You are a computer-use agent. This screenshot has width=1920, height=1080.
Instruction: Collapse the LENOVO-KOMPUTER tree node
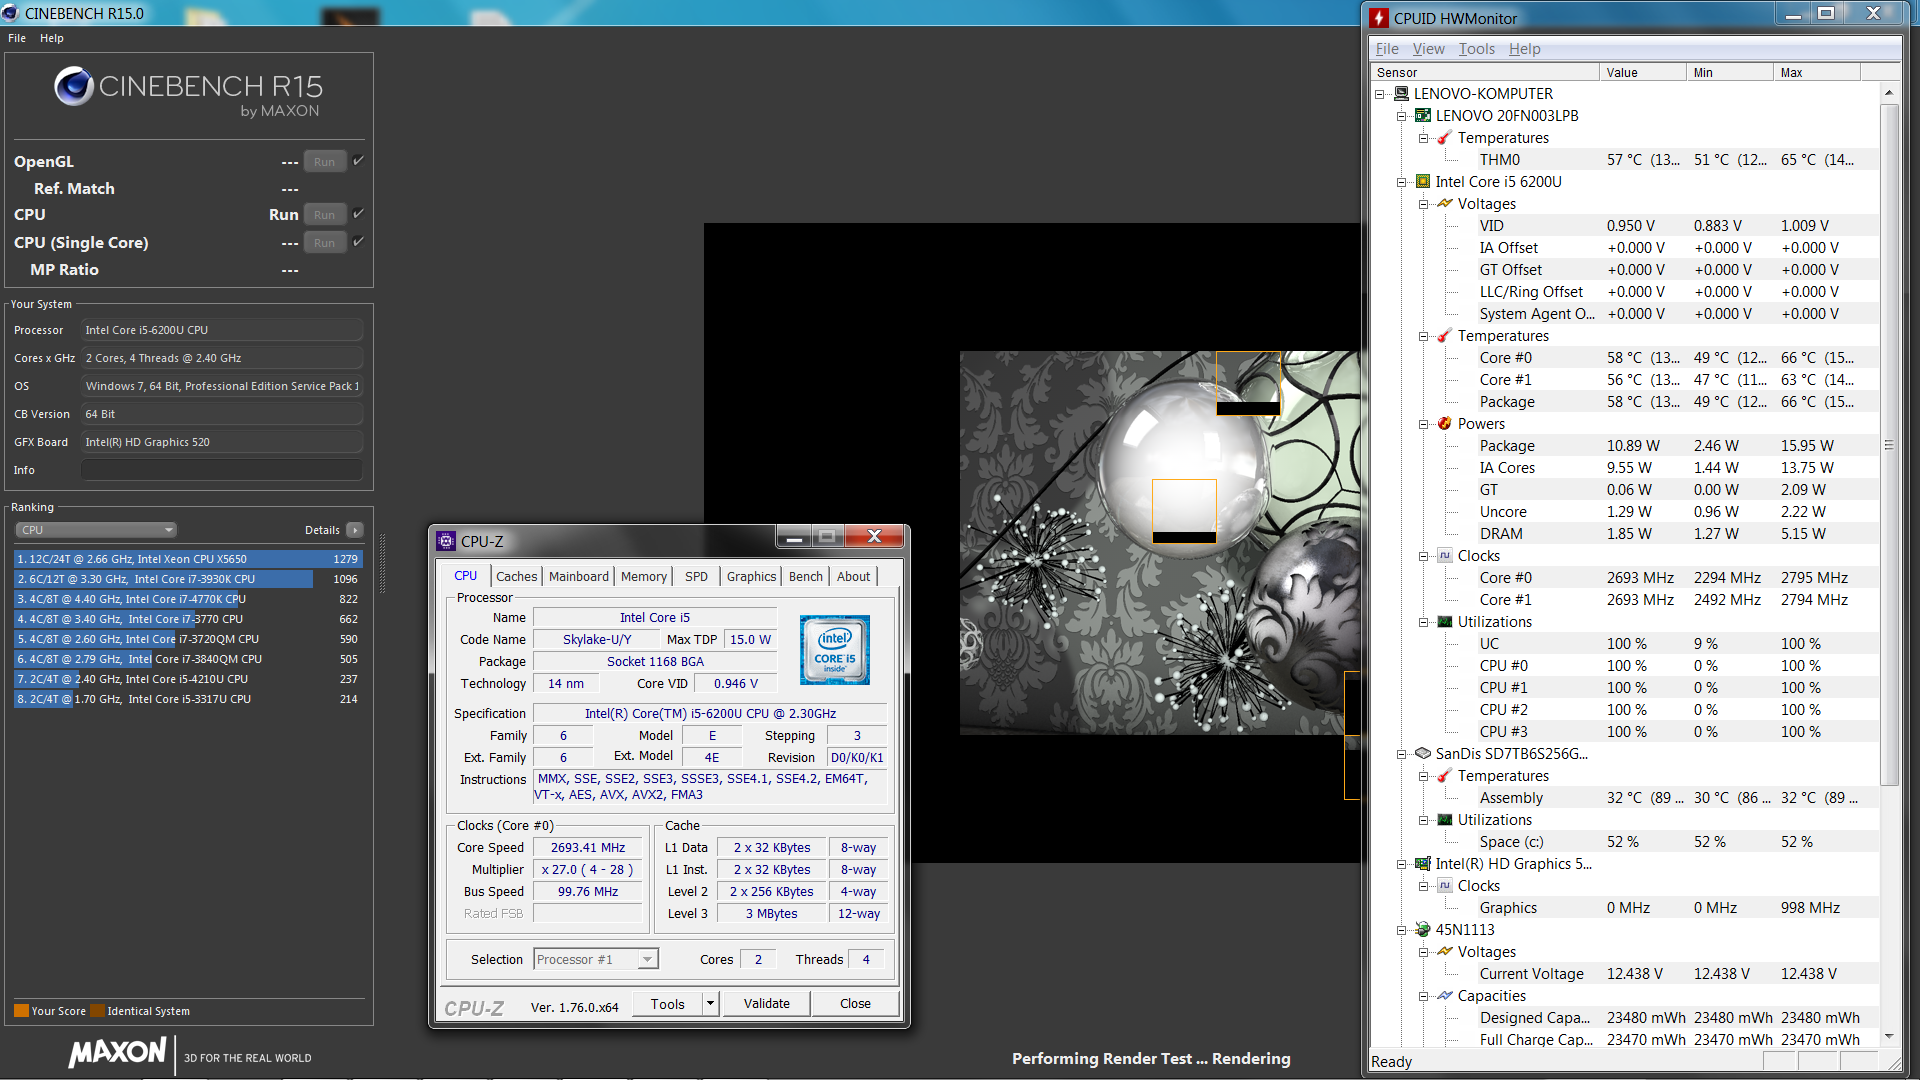pos(1380,94)
